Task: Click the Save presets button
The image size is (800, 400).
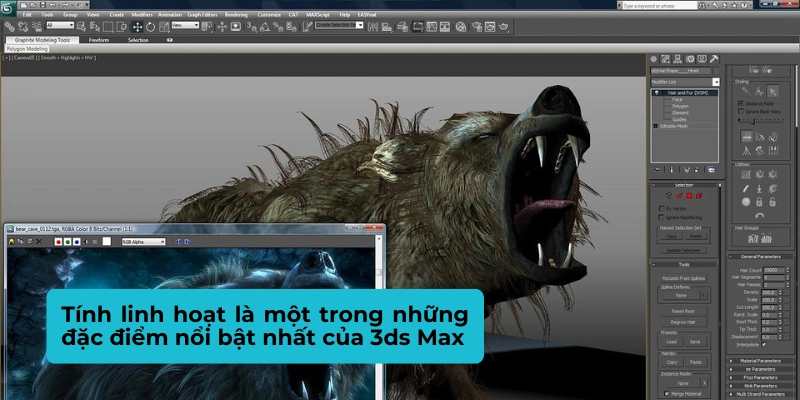Action: (695, 342)
